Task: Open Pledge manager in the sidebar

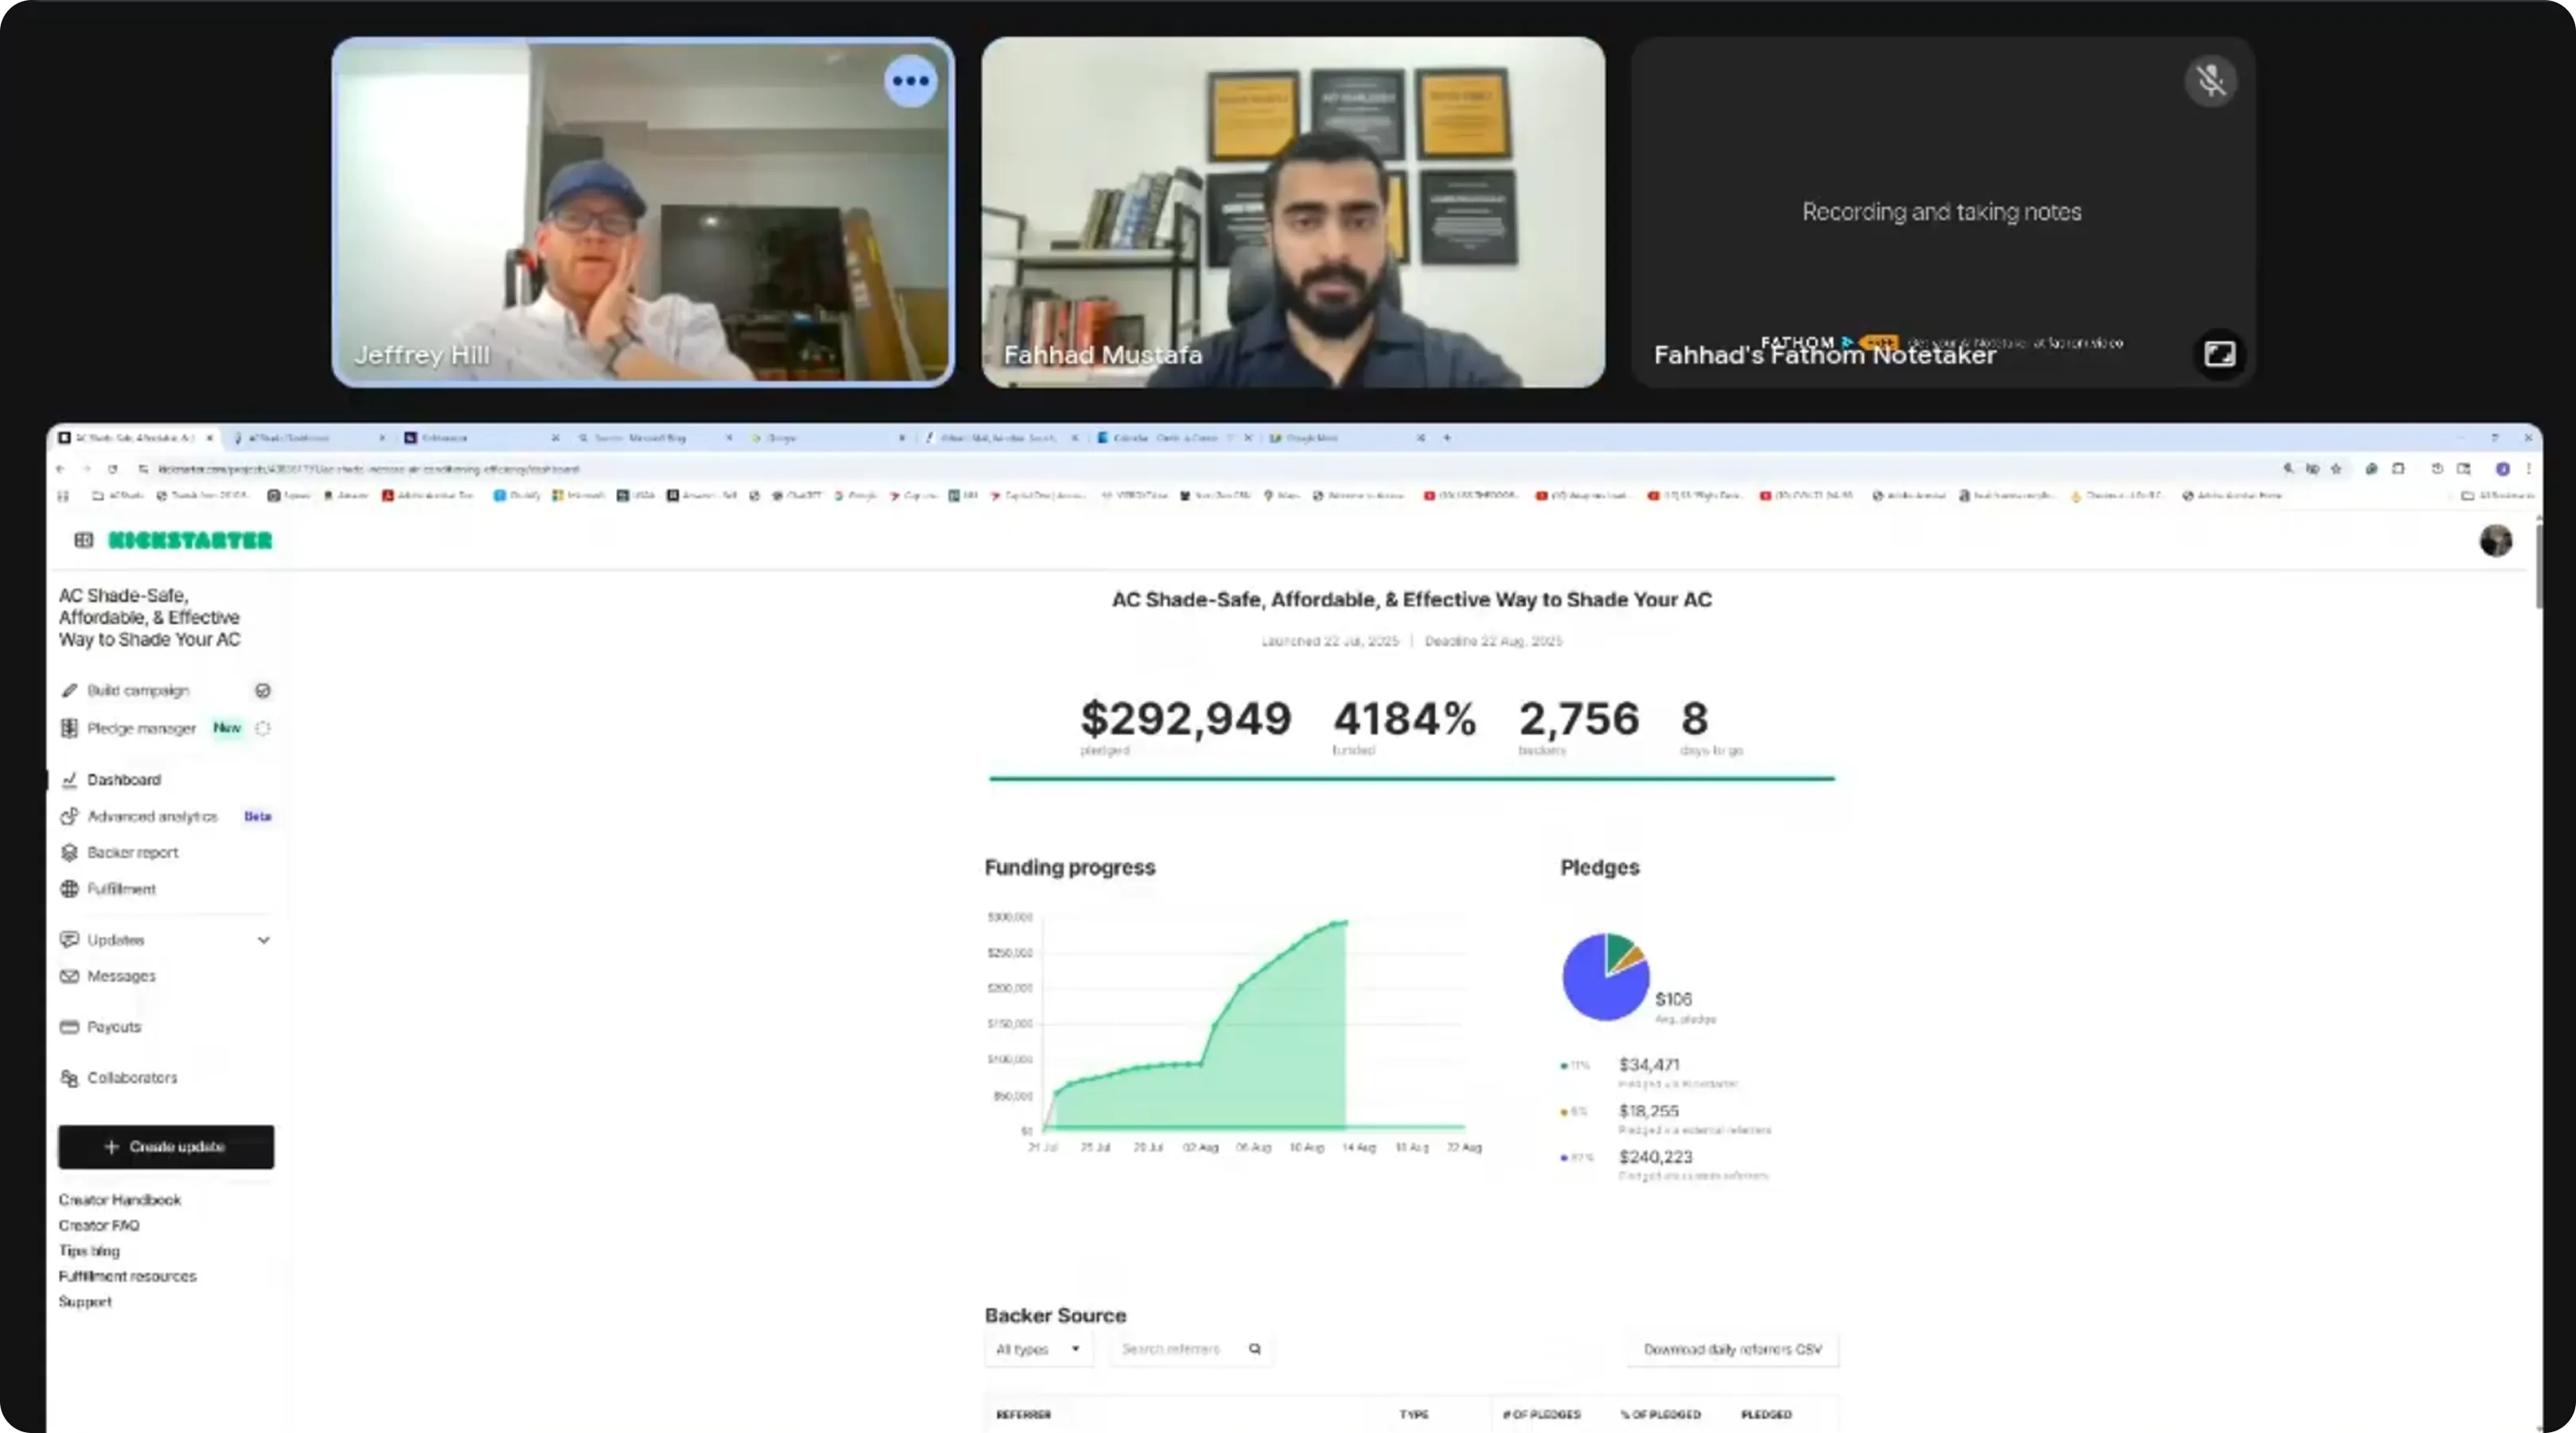Action: tap(141, 728)
